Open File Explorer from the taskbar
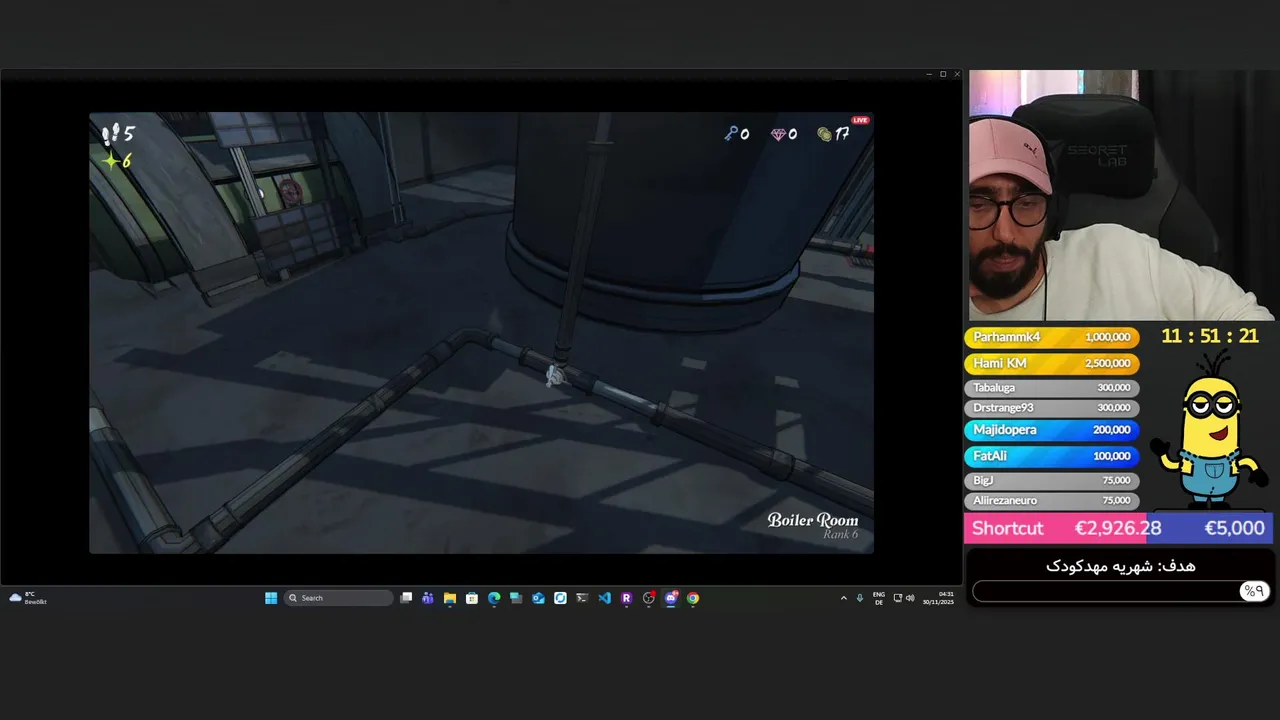 tap(450, 598)
